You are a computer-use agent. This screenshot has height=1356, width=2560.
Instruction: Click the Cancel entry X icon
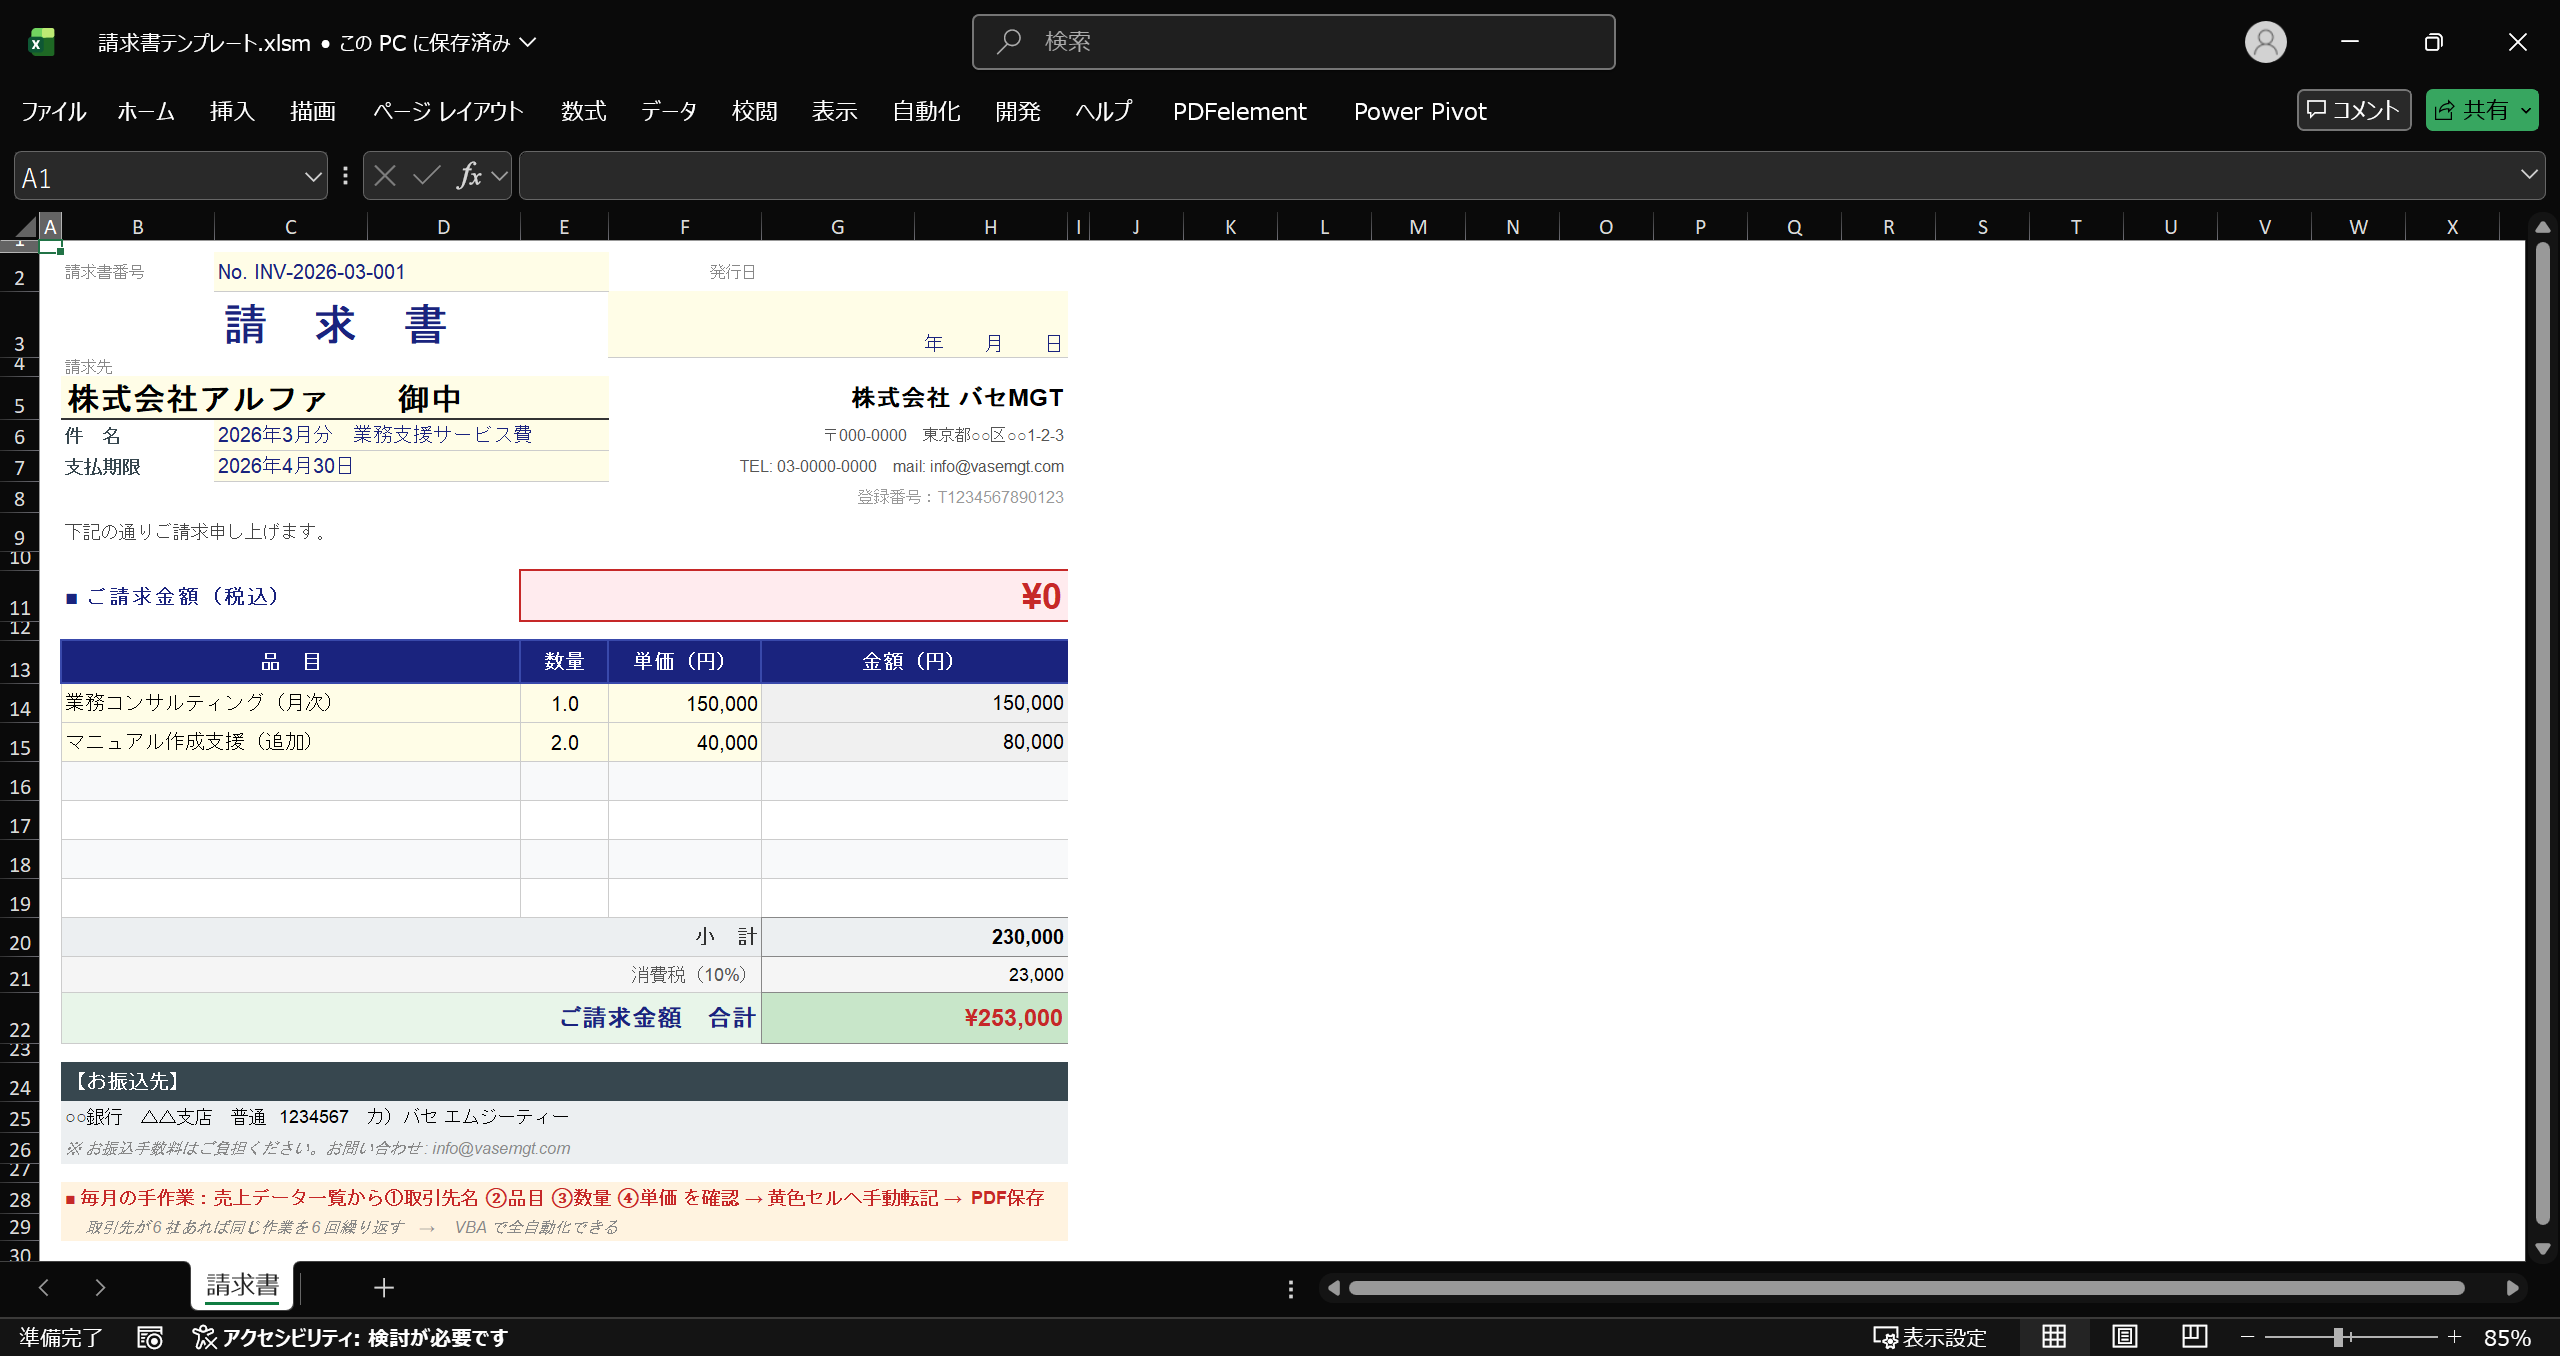pyautogui.click(x=385, y=177)
